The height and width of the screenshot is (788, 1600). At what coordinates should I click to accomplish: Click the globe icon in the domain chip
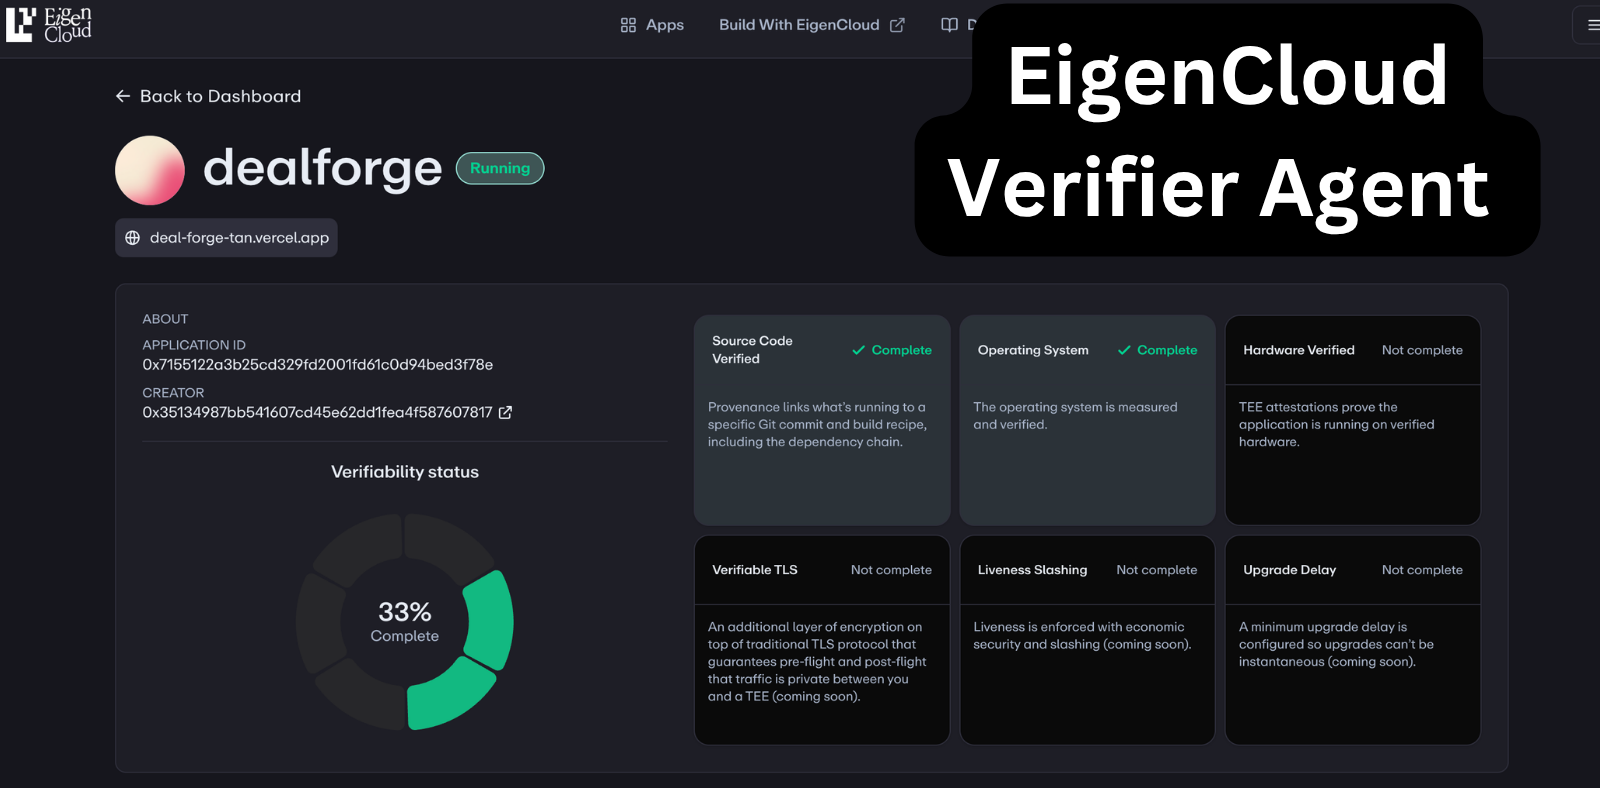(x=132, y=238)
